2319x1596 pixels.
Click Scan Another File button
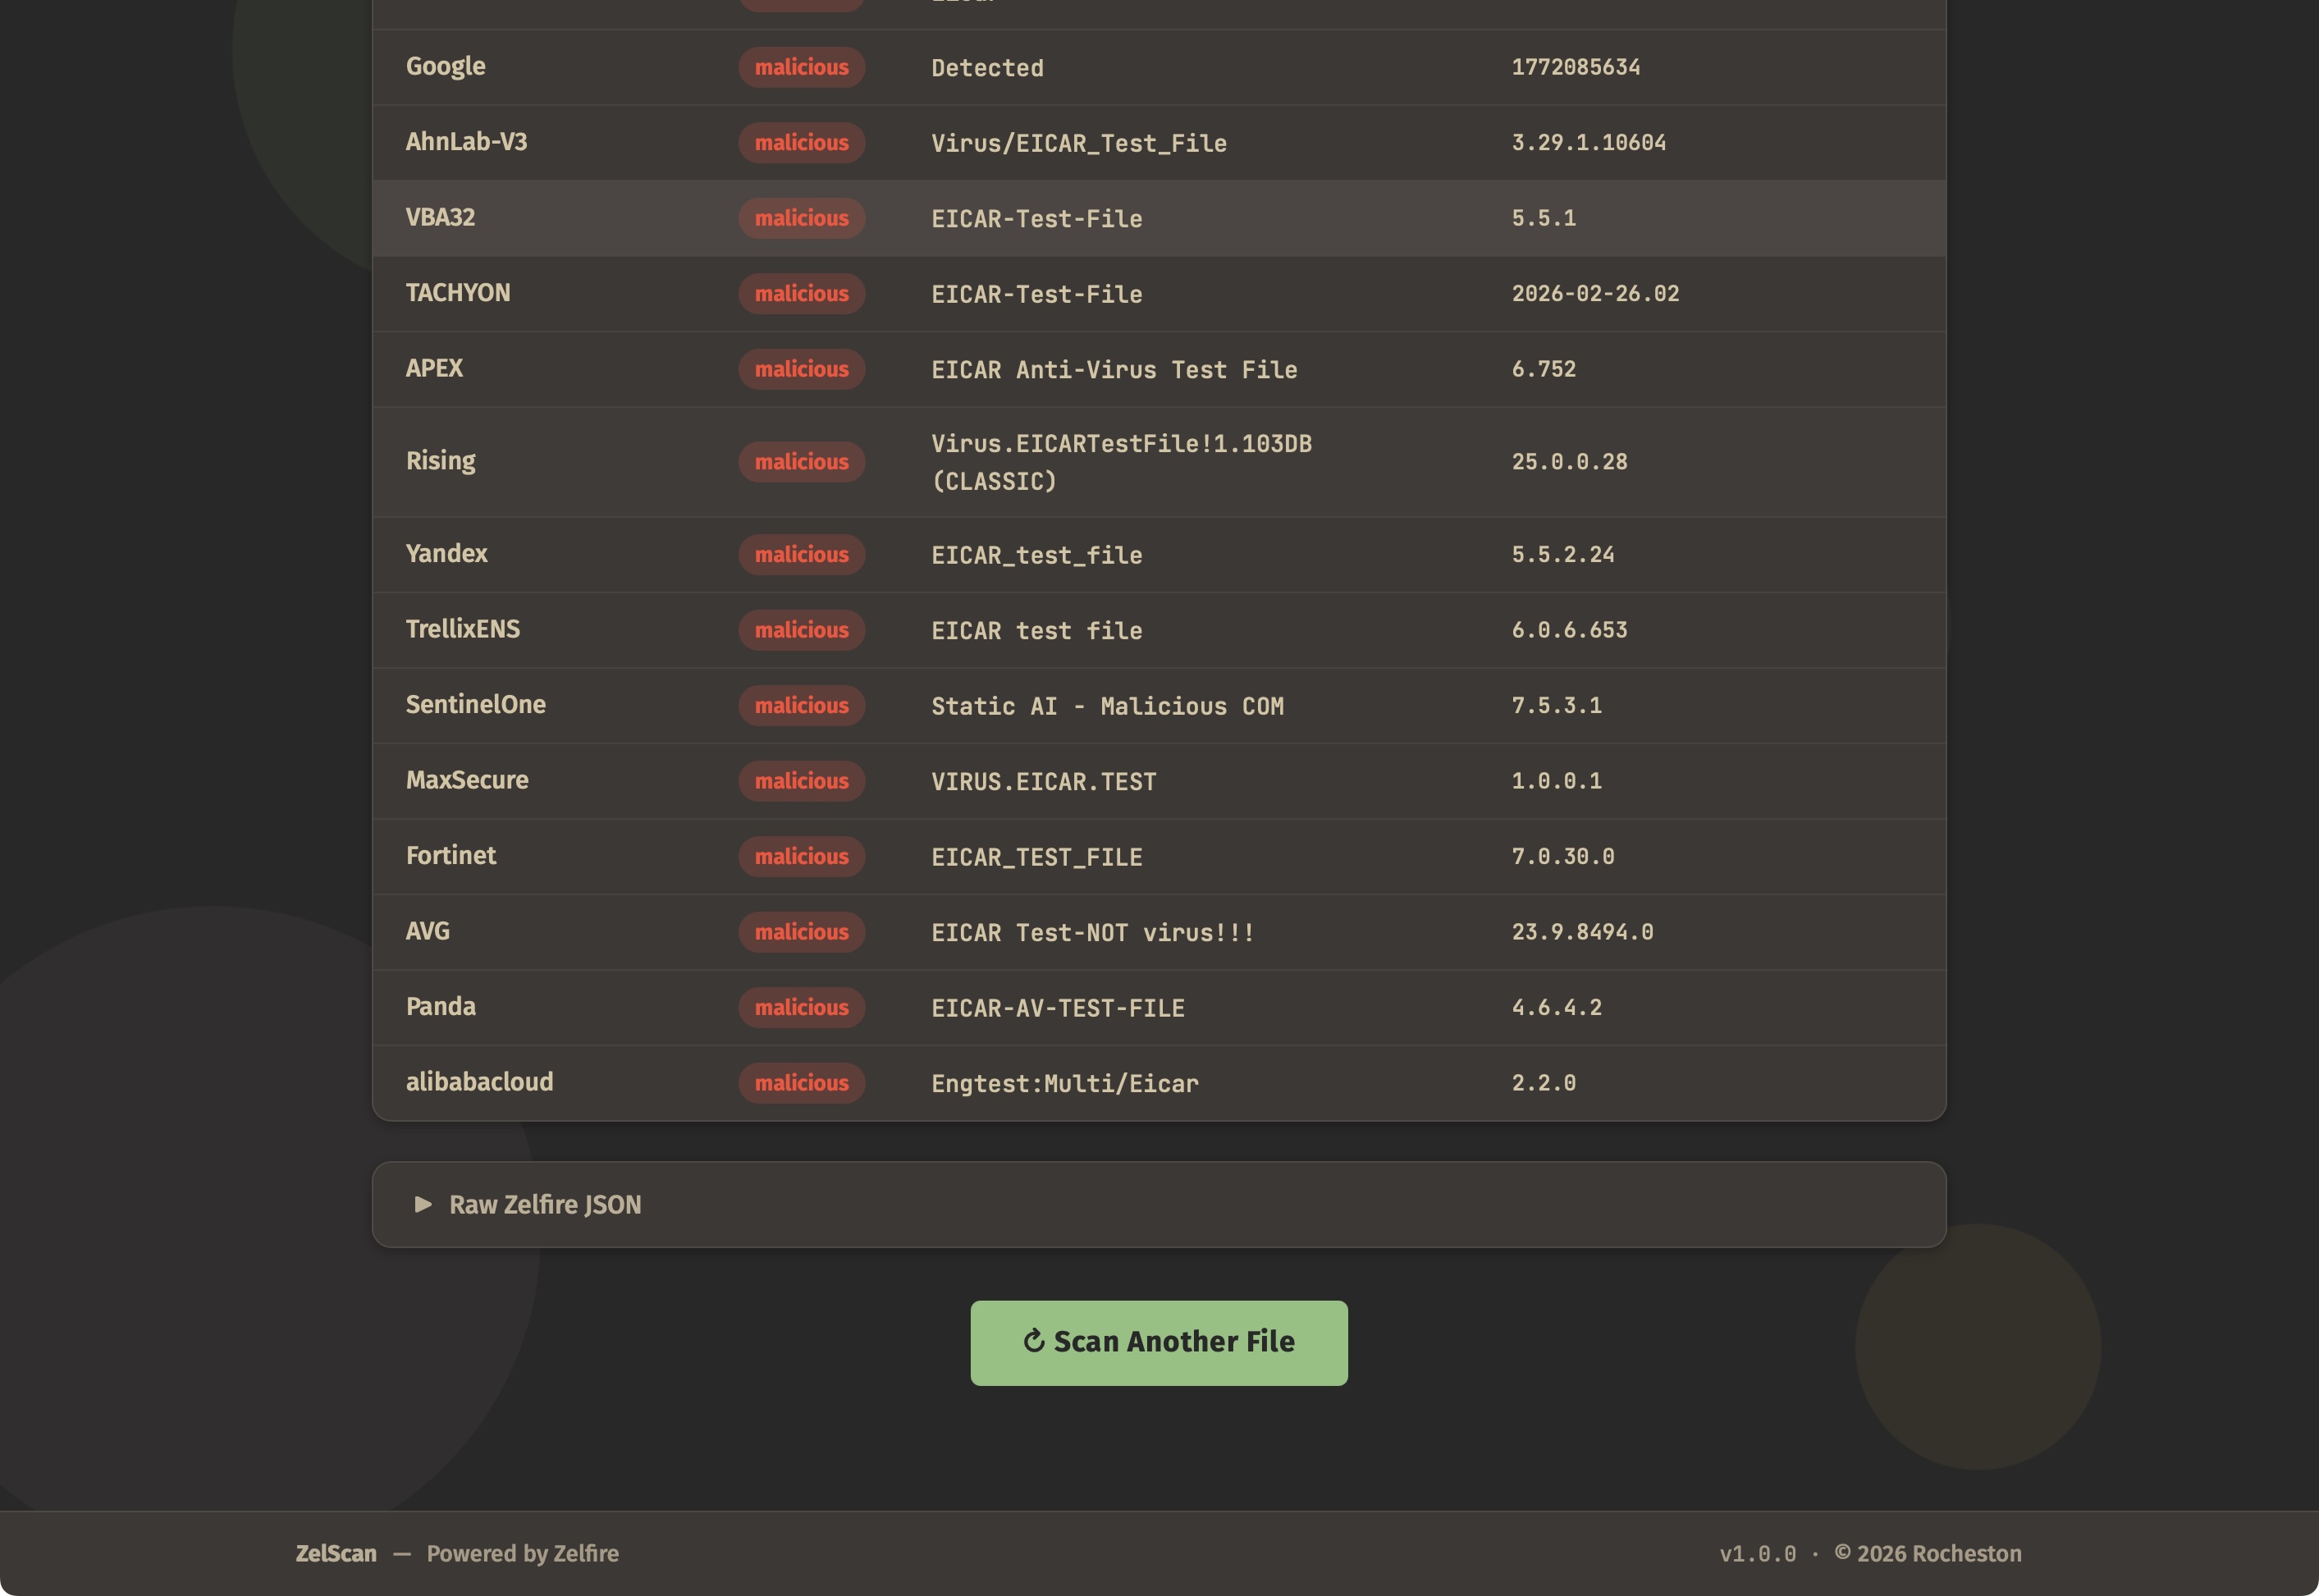click(1158, 1342)
